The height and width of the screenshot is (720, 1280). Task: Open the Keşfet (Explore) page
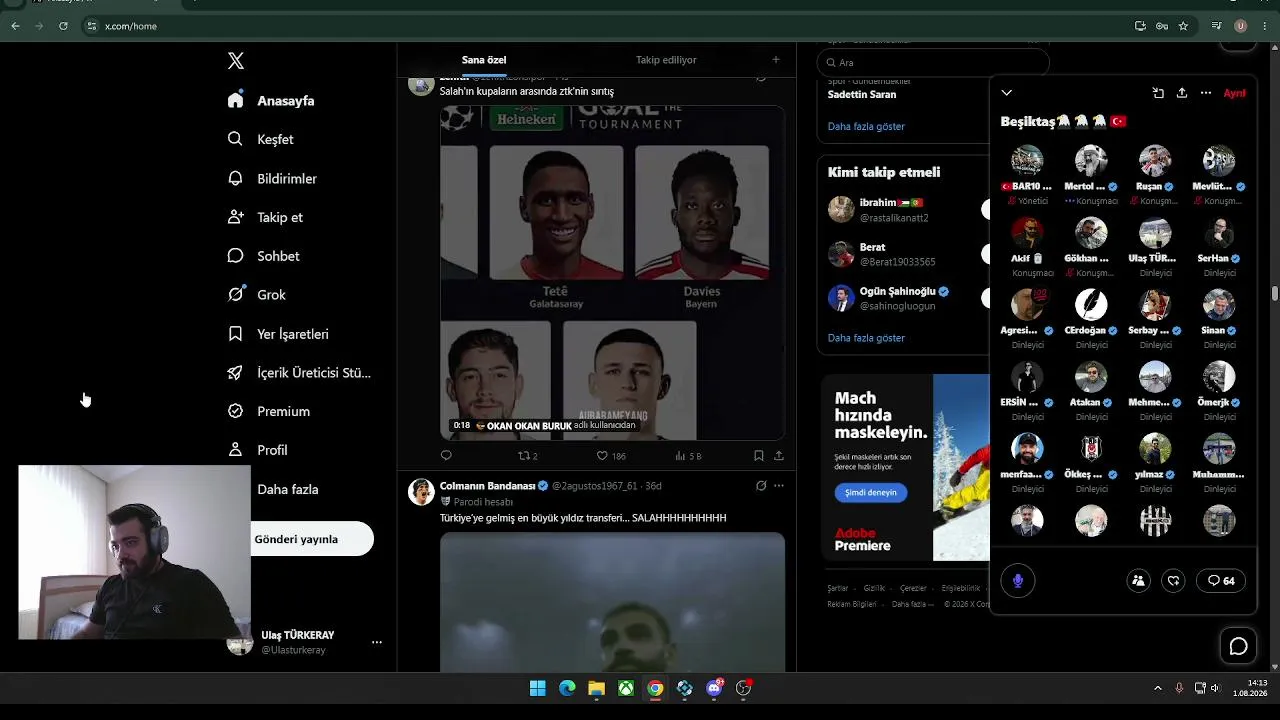261,139
